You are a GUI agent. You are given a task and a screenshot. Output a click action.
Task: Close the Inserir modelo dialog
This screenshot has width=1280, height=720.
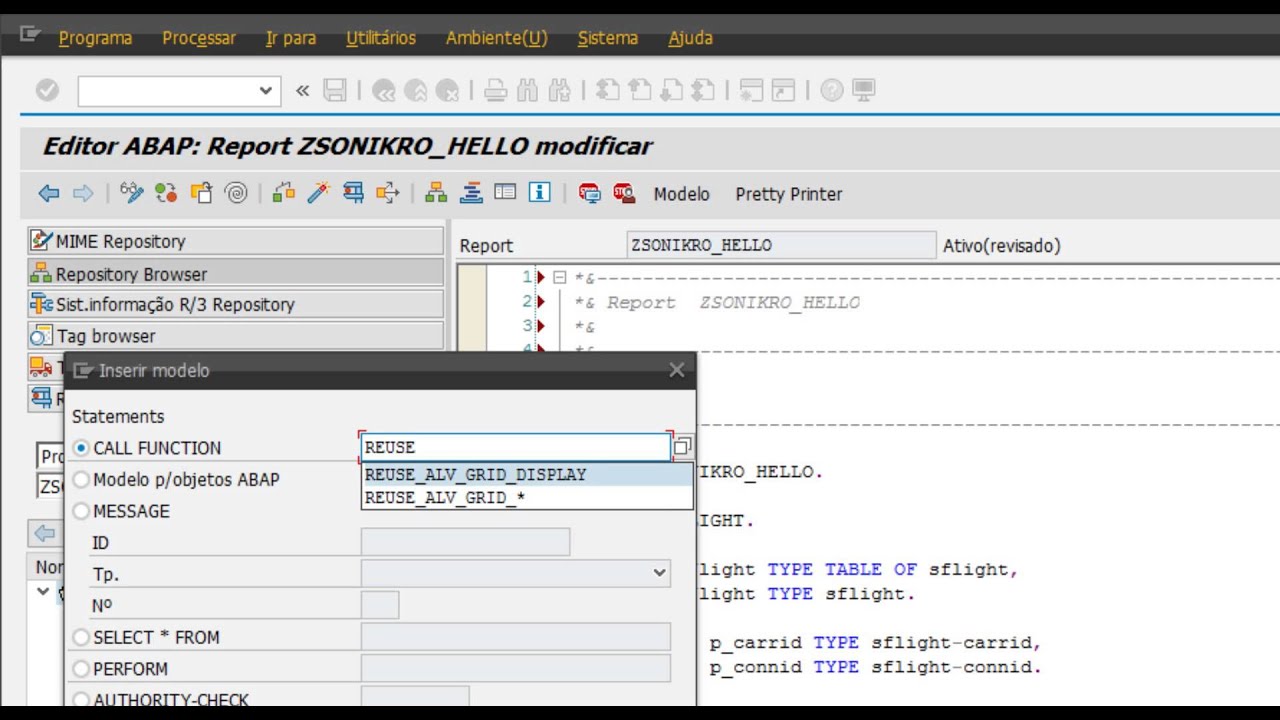[x=677, y=370]
